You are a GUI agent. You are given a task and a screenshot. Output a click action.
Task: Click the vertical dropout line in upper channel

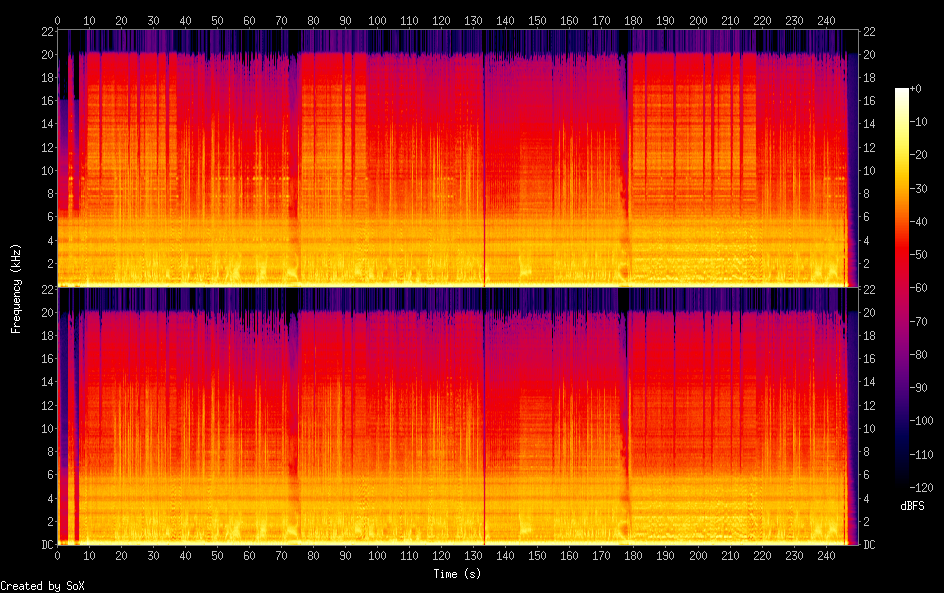(484, 160)
